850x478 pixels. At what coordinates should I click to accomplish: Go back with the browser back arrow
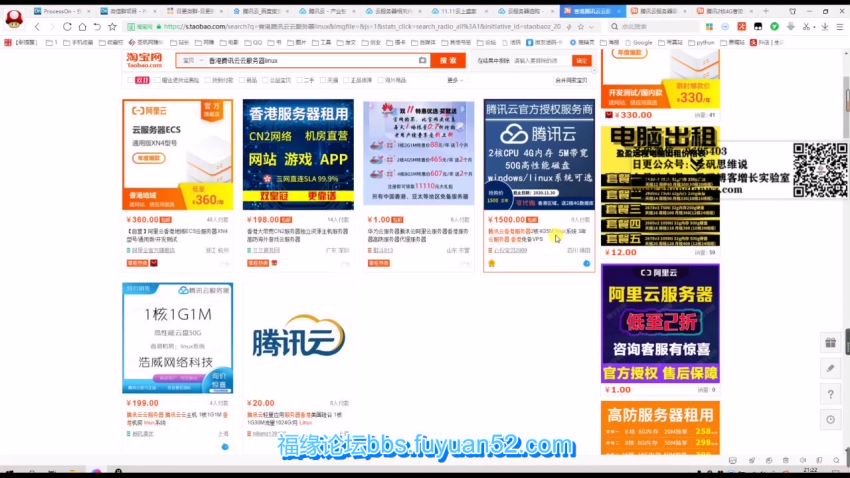[x=37, y=27]
